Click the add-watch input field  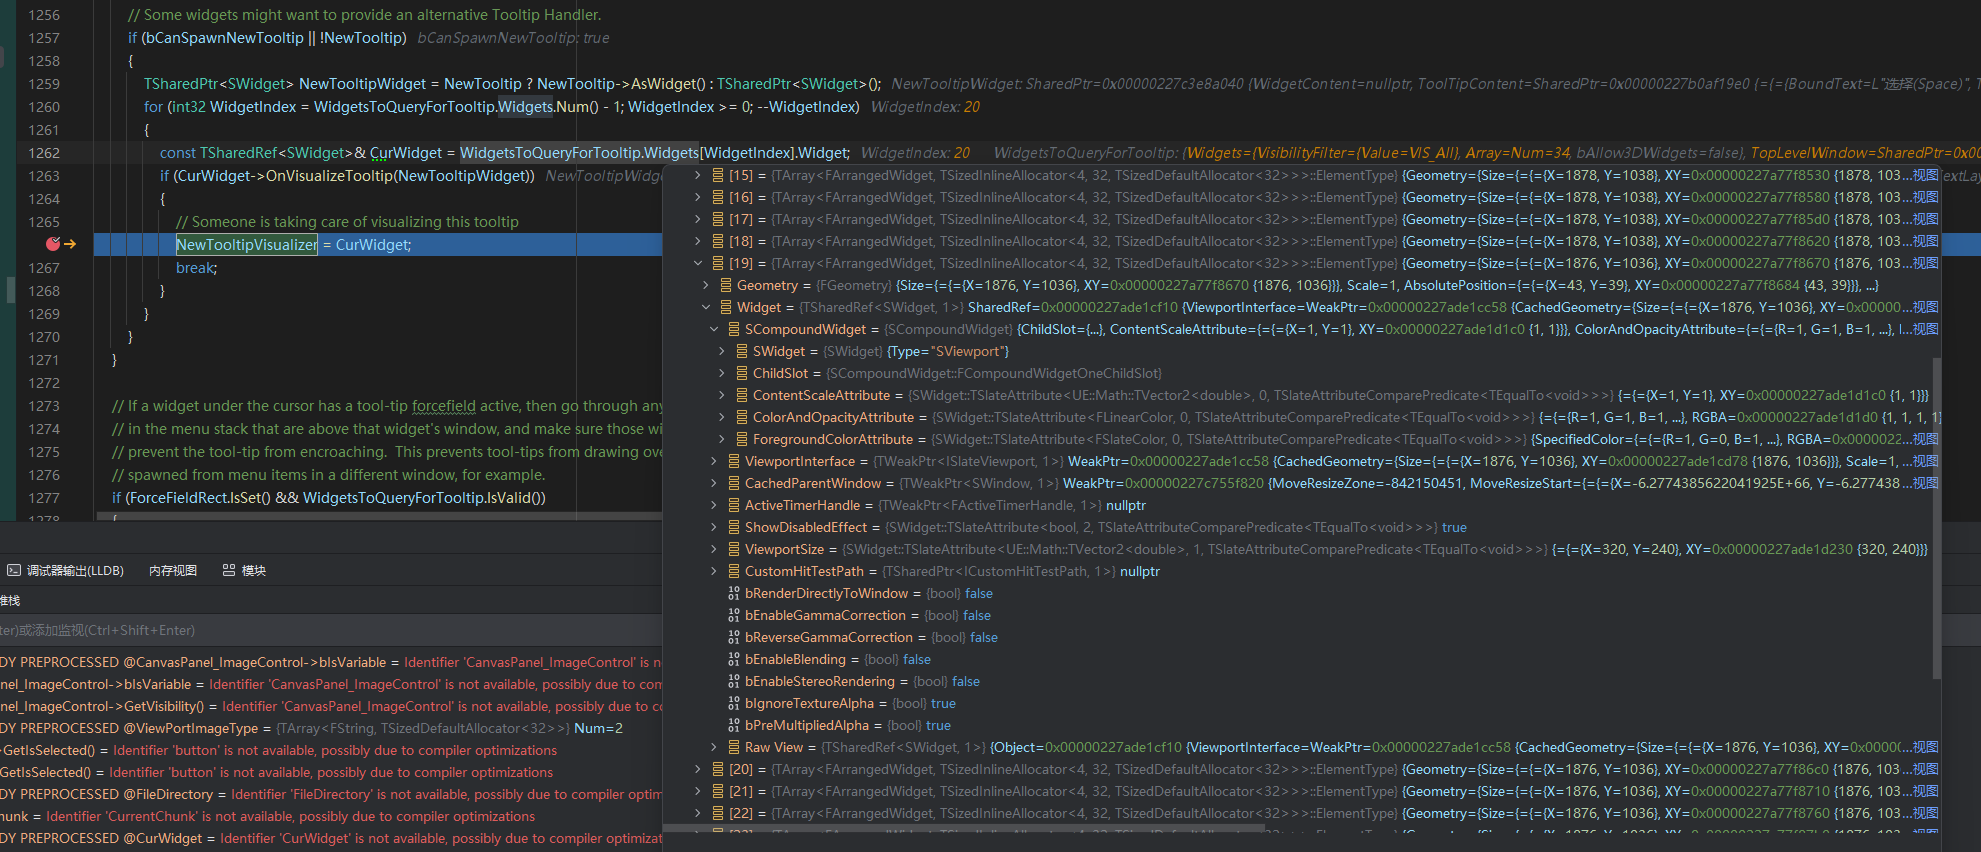coord(330,630)
